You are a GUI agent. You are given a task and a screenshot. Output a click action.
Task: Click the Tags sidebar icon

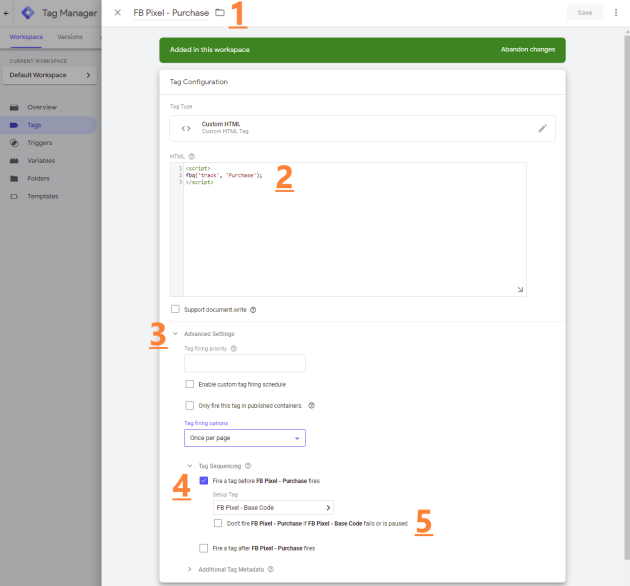tap(14, 125)
